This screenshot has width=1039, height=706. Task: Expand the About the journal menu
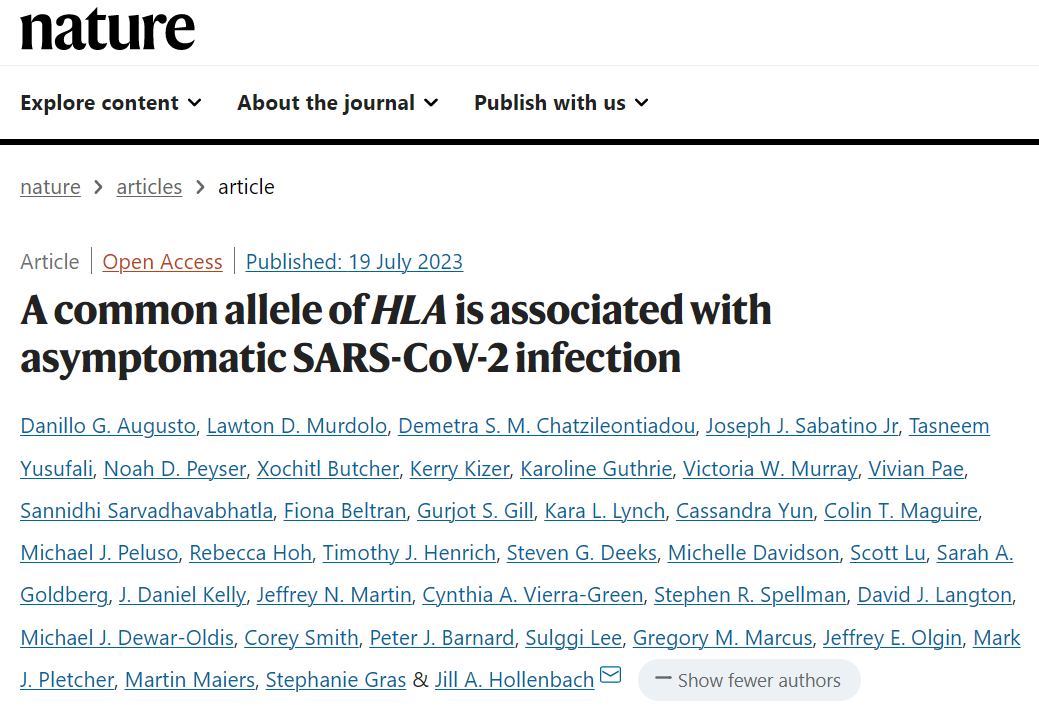(x=337, y=103)
